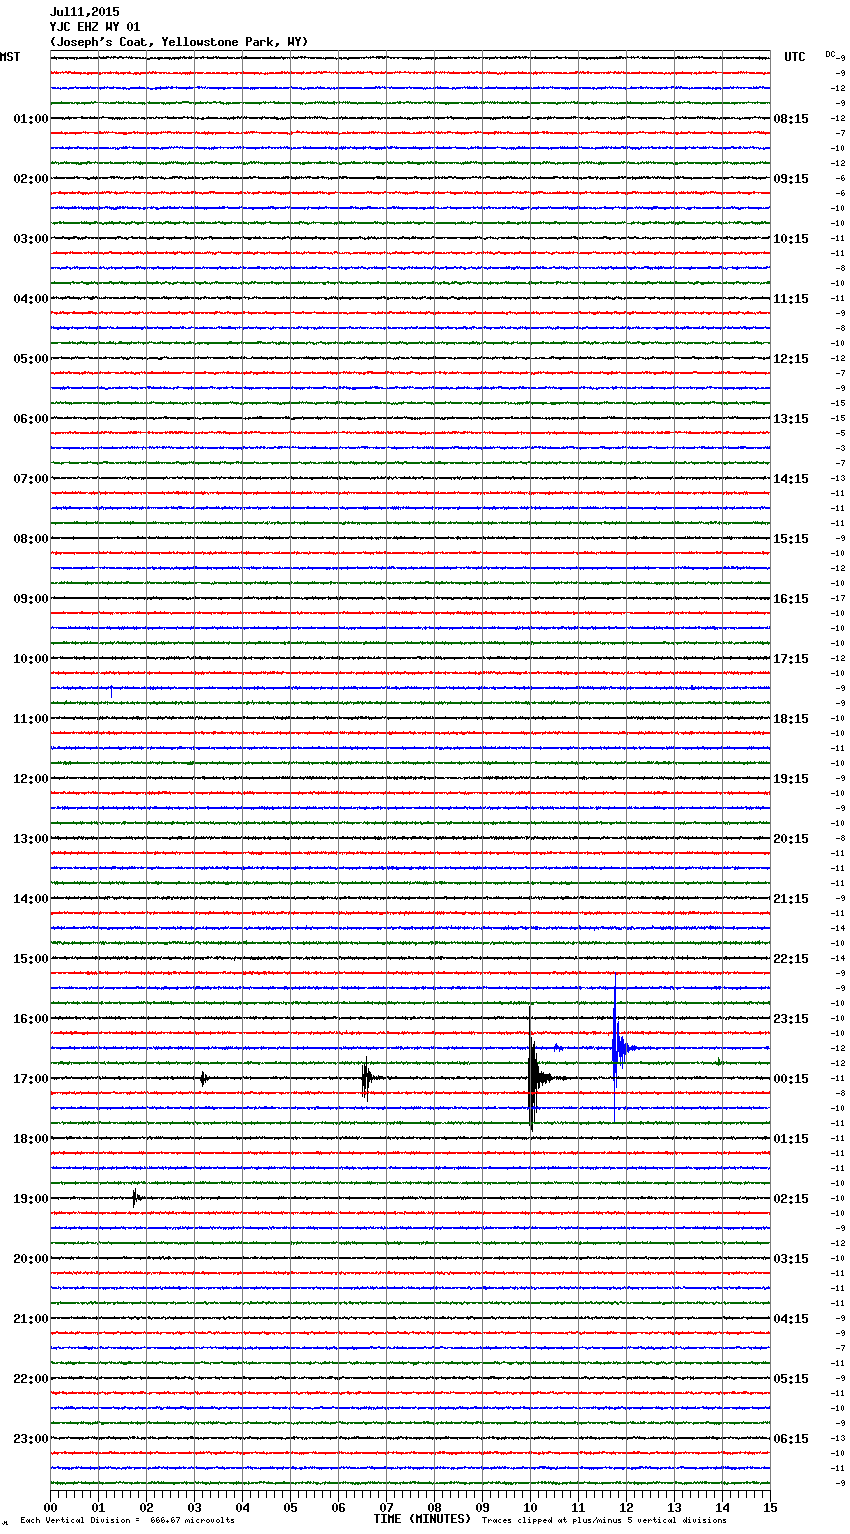Click the 10 minute axis label

click(531, 1507)
